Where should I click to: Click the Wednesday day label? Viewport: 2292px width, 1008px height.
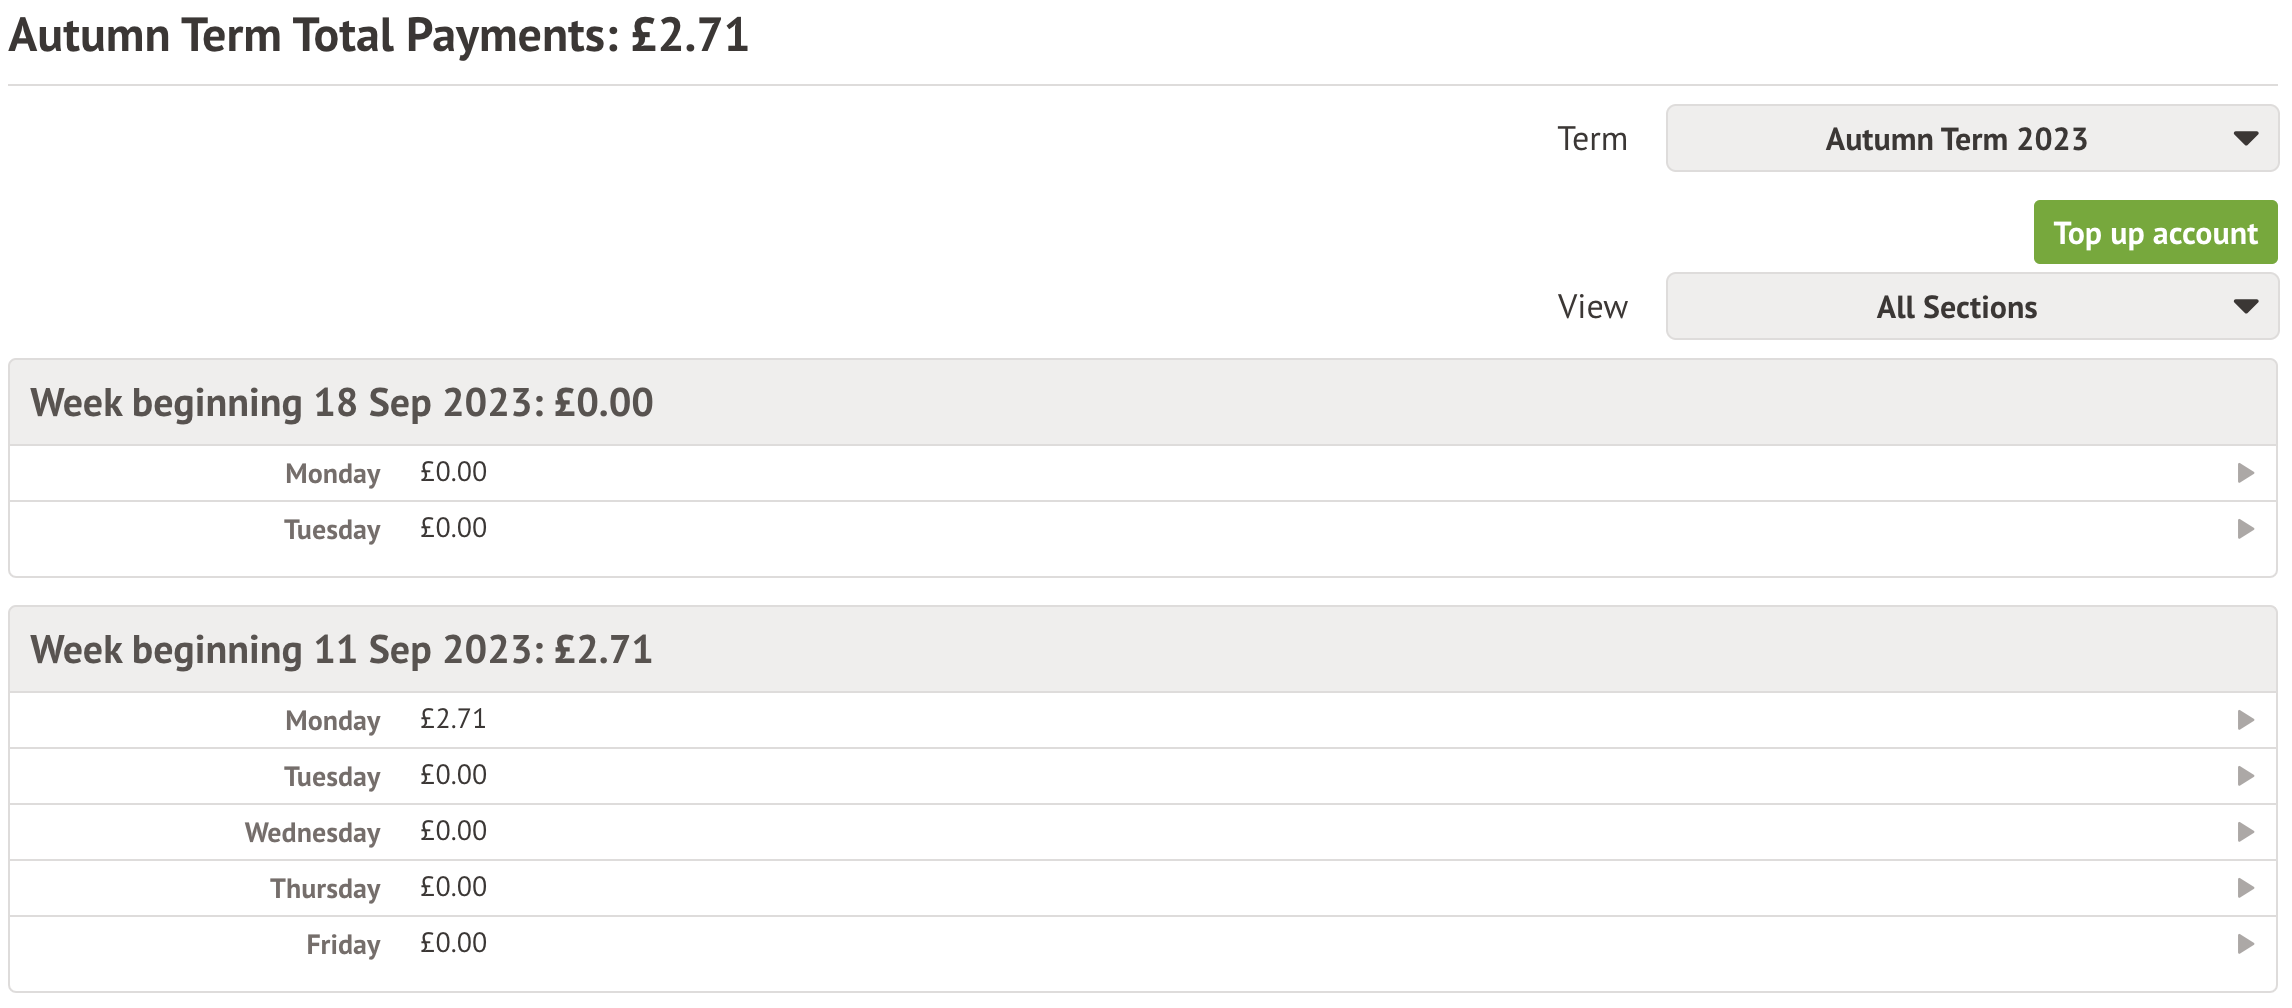click(x=312, y=833)
